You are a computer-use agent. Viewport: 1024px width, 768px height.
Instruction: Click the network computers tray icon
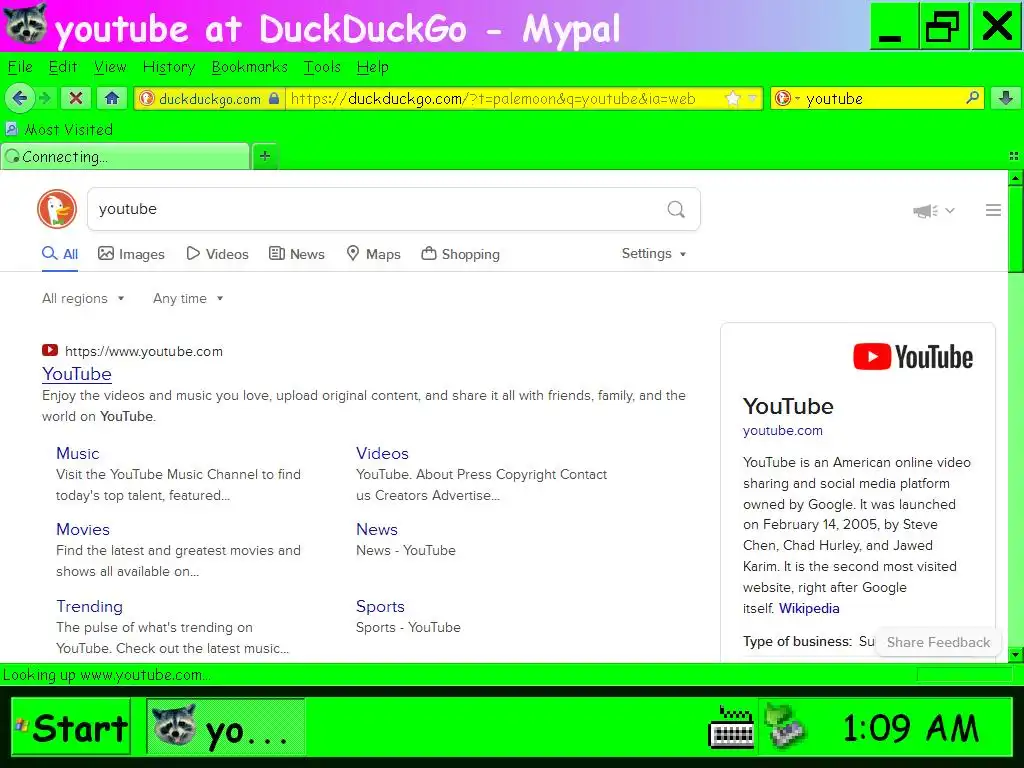click(786, 727)
